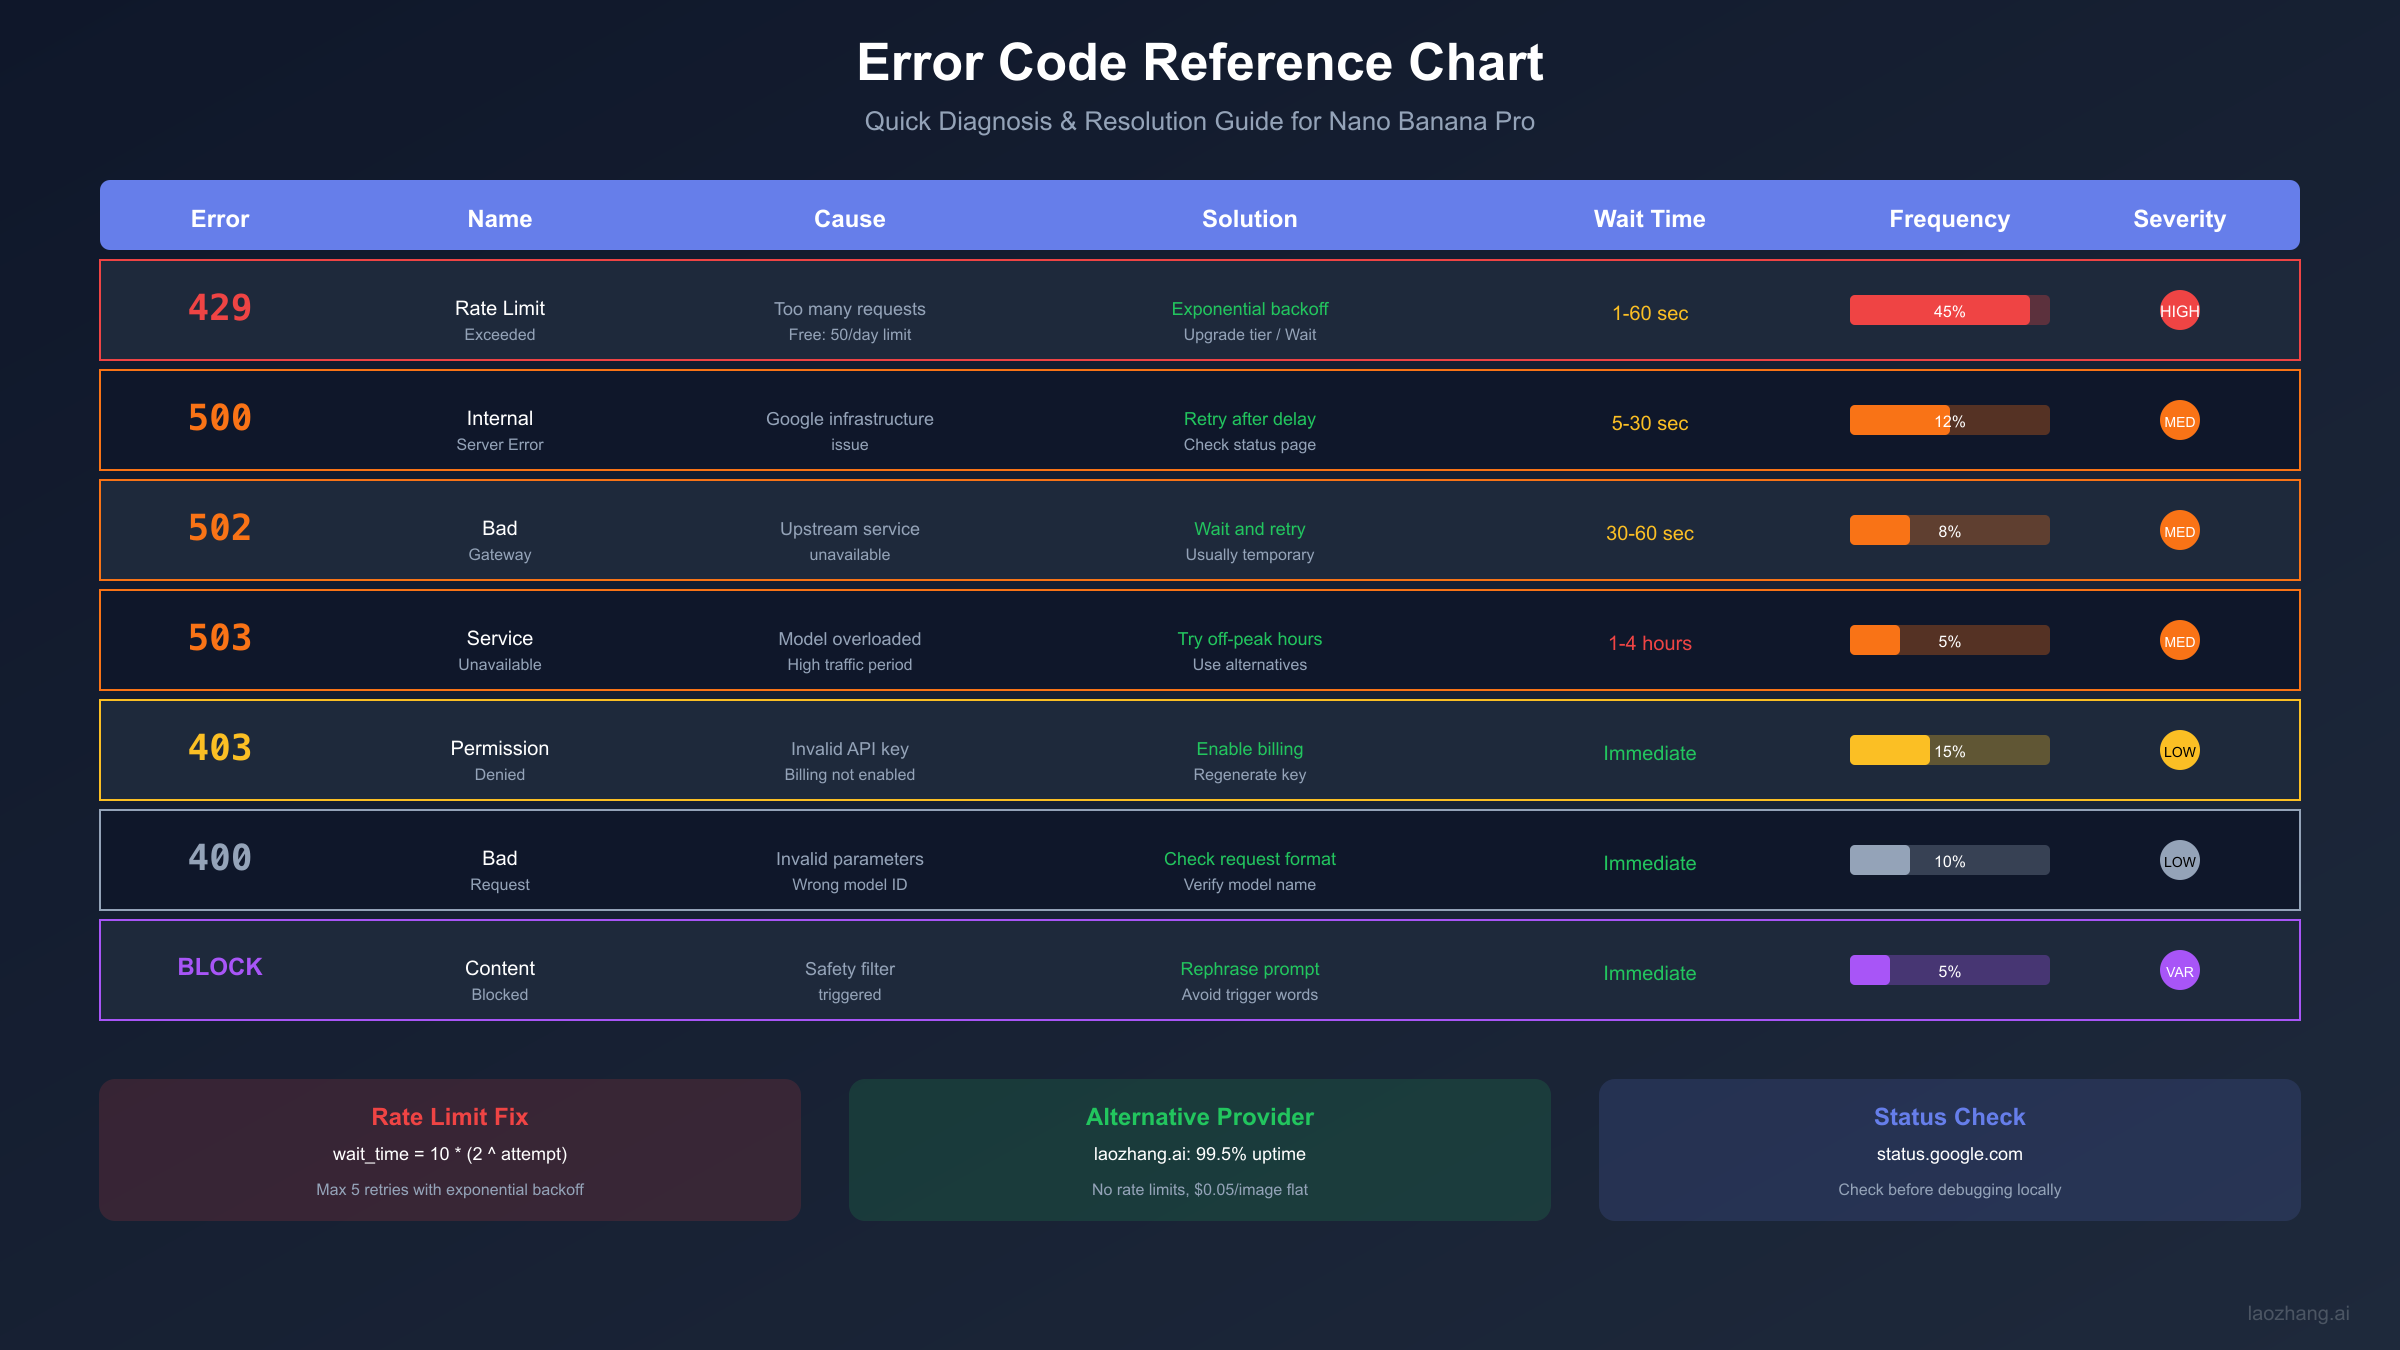The width and height of the screenshot is (2400, 1350).
Task: Select the MED severity badge on the 500 row
Action: pos(2179,420)
